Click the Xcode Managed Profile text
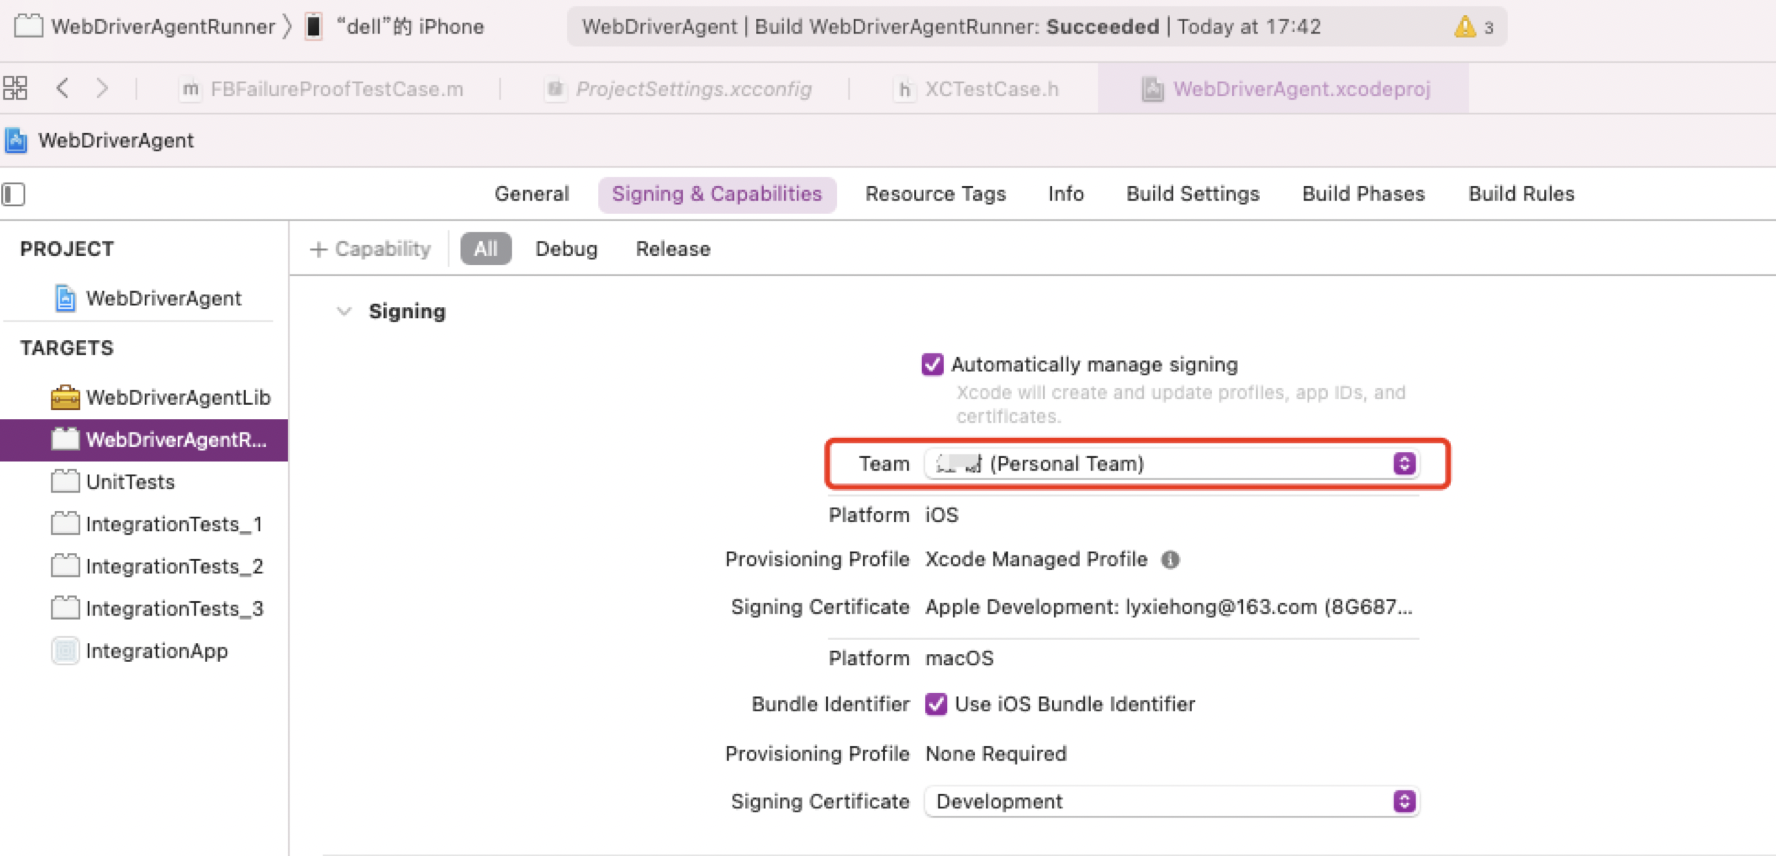The width and height of the screenshot is (1776, 856). [x=1036, y=559]
